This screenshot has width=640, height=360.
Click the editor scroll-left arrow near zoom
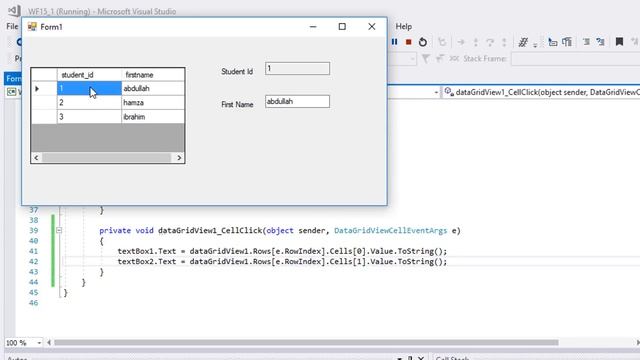point(49,343)
